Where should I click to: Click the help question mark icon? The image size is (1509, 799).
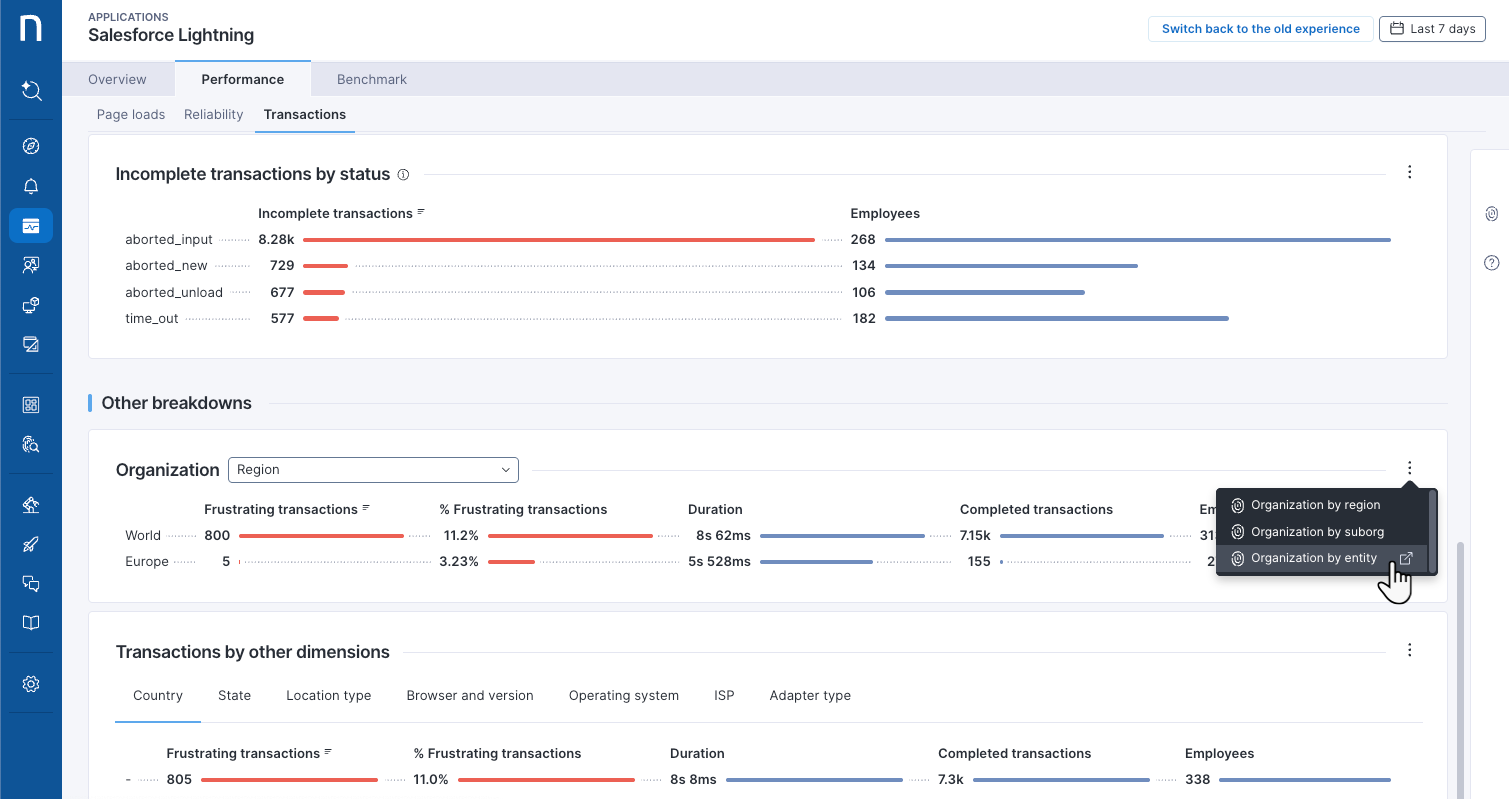[x=1491, y=263]
